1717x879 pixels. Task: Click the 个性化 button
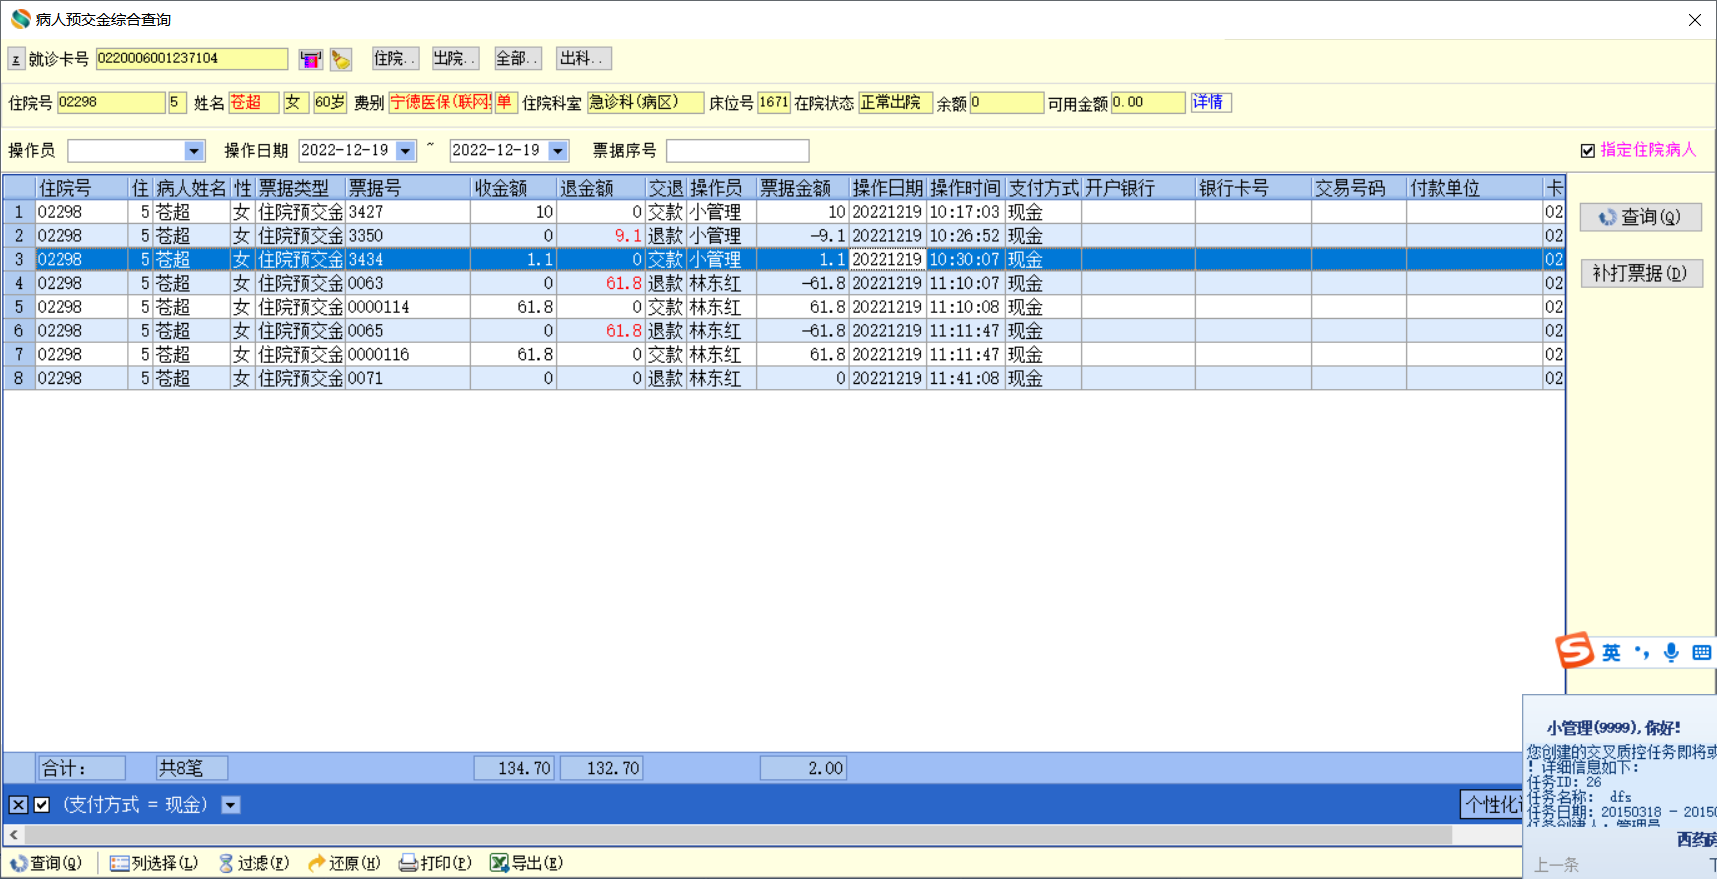pyautogui.click(x=1492, y=805)
